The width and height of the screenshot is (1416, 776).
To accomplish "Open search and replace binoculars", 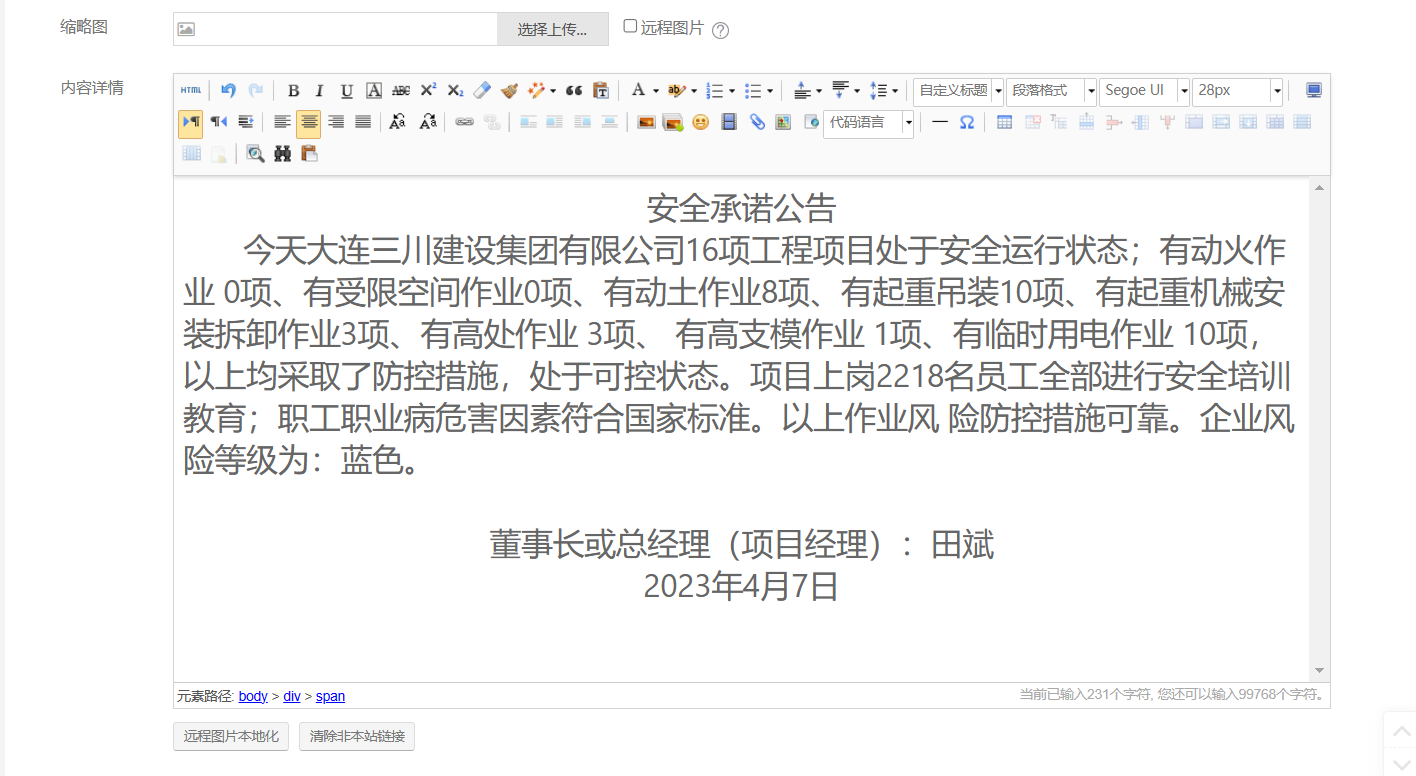I will point(283,154).
